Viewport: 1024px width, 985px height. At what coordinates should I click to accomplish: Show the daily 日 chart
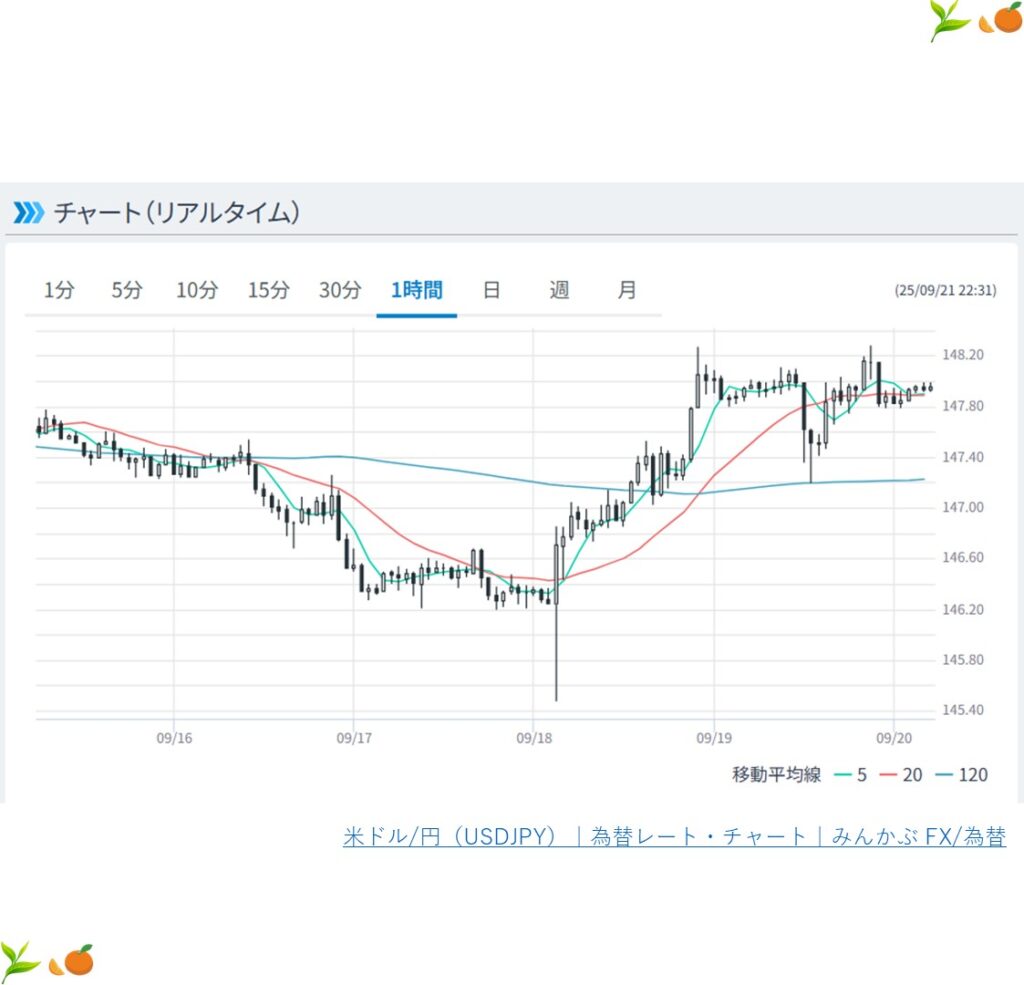click(x=491, y=291)
